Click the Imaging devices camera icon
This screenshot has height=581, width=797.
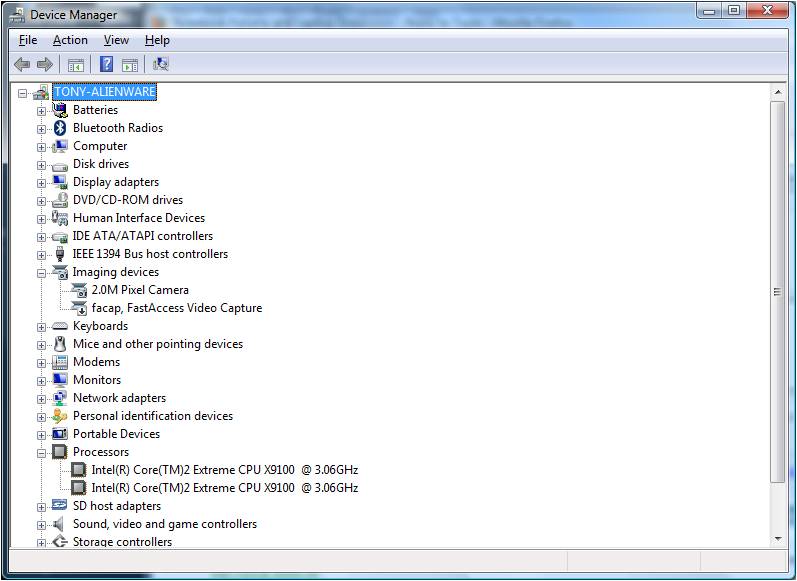point(60,272)
